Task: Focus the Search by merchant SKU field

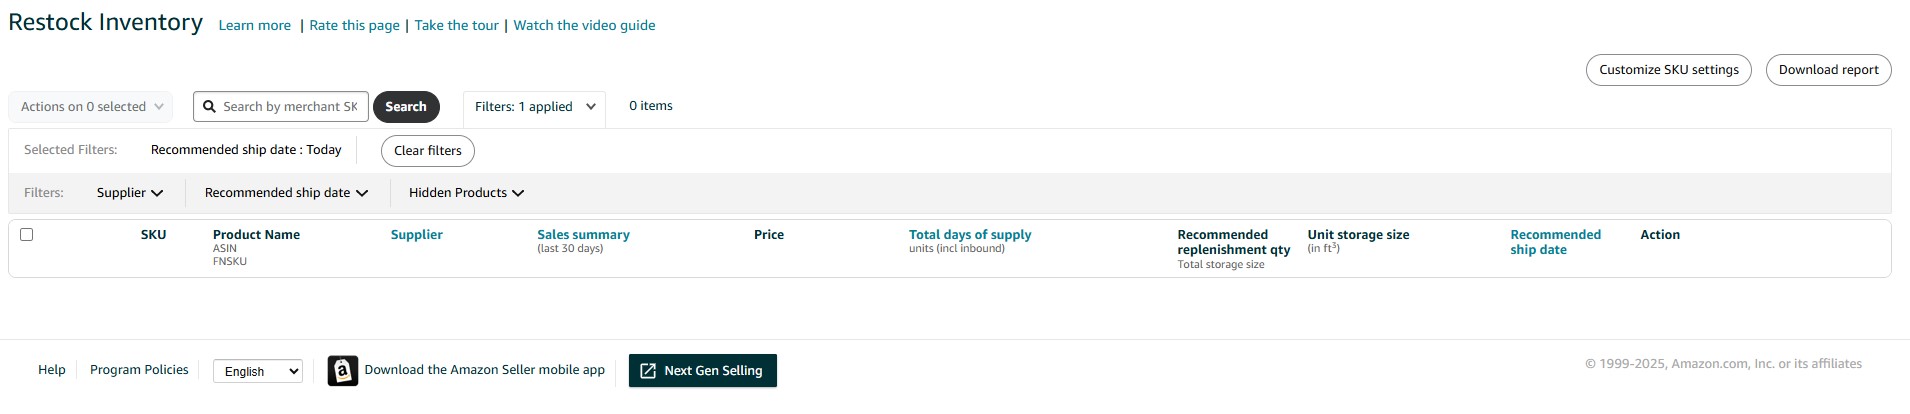Action: [290, 107]
